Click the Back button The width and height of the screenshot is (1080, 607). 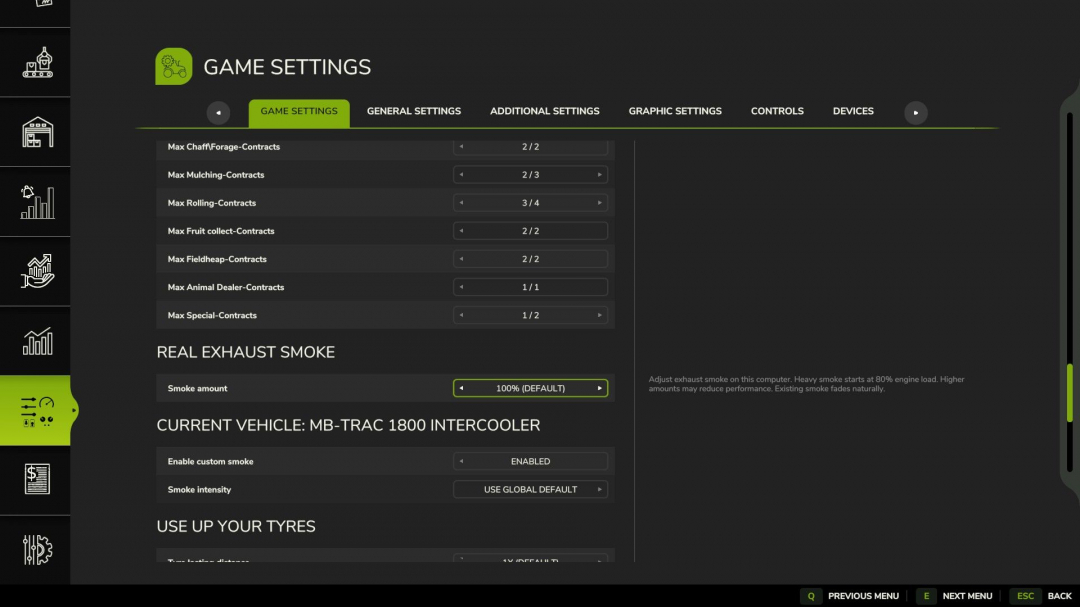(1059, 596)
